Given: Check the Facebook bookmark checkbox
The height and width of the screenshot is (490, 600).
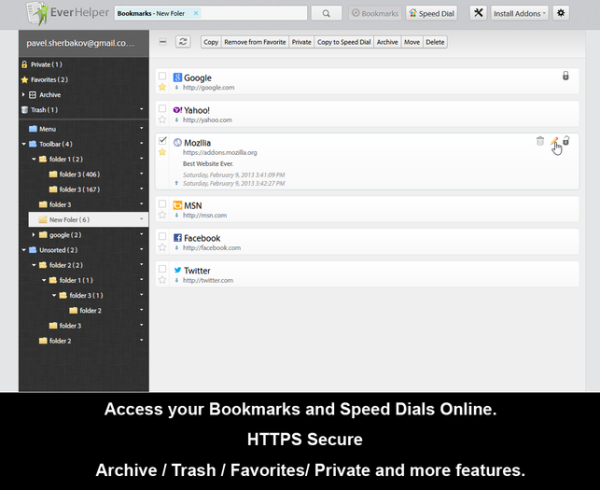Looking at the screenshot, I should [162, 236].
